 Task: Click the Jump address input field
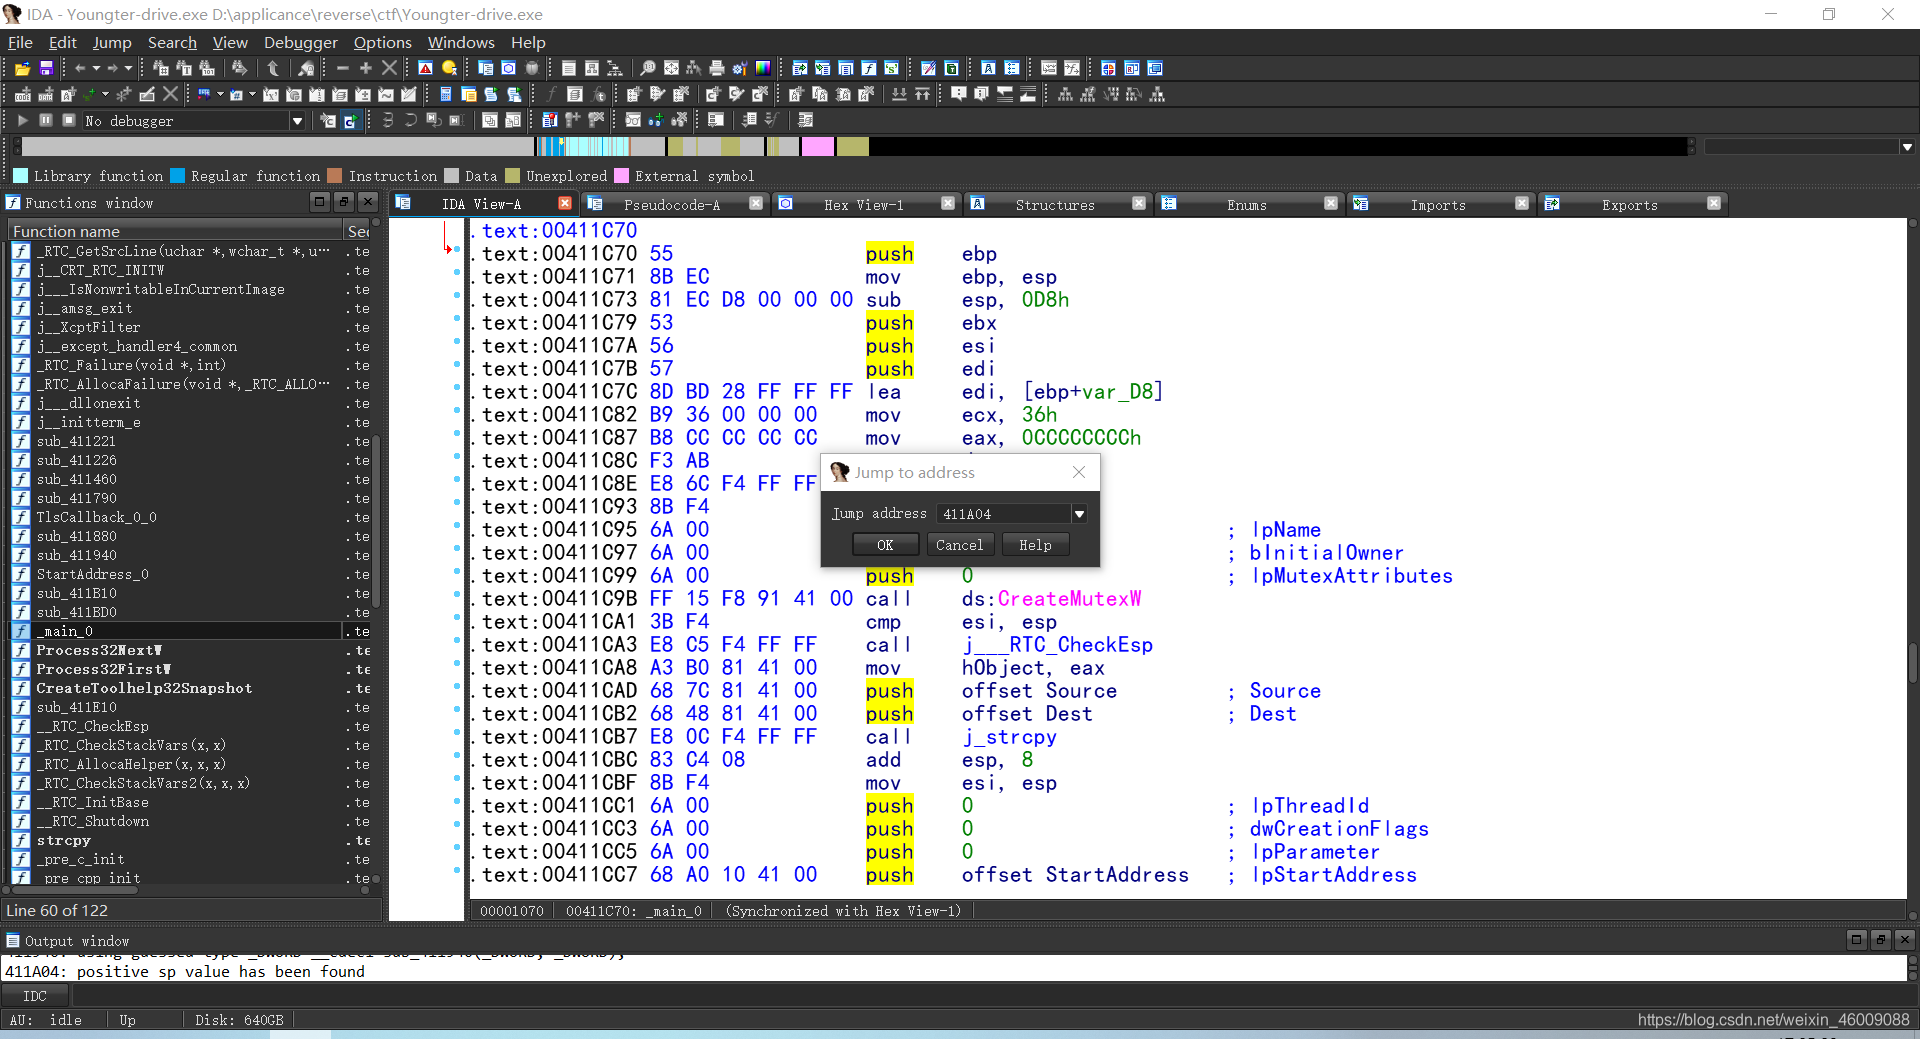pos(1004,514)
